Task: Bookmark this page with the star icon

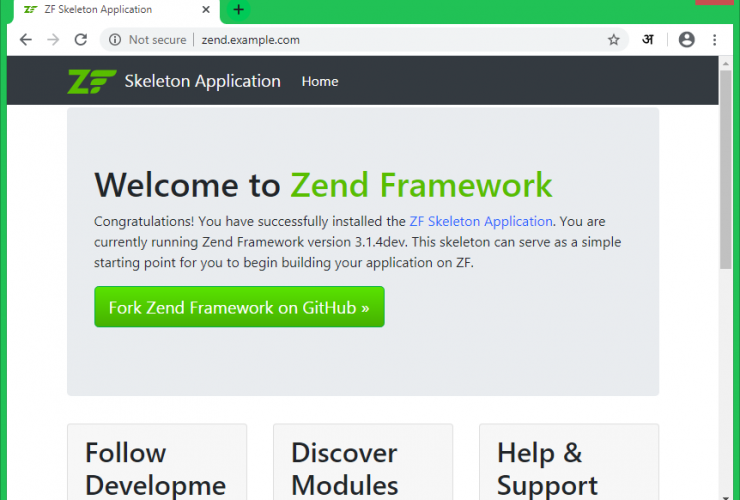Action: (x=613, y=40)
